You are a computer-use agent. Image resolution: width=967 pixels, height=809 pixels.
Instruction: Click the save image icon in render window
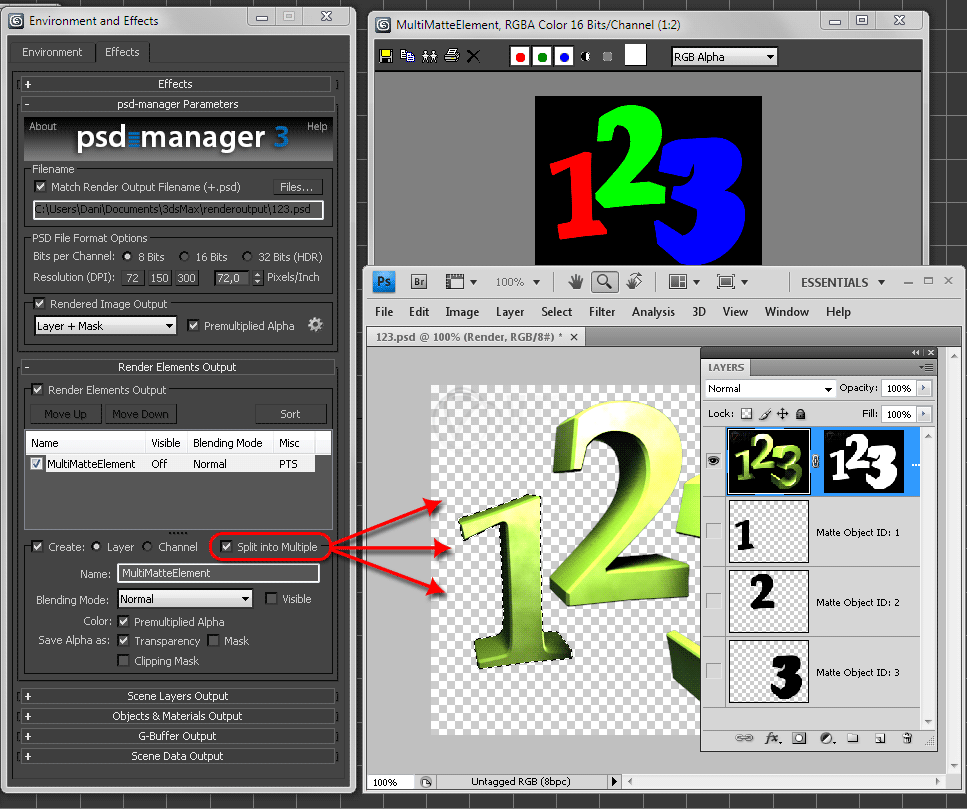tap(386, 56)
